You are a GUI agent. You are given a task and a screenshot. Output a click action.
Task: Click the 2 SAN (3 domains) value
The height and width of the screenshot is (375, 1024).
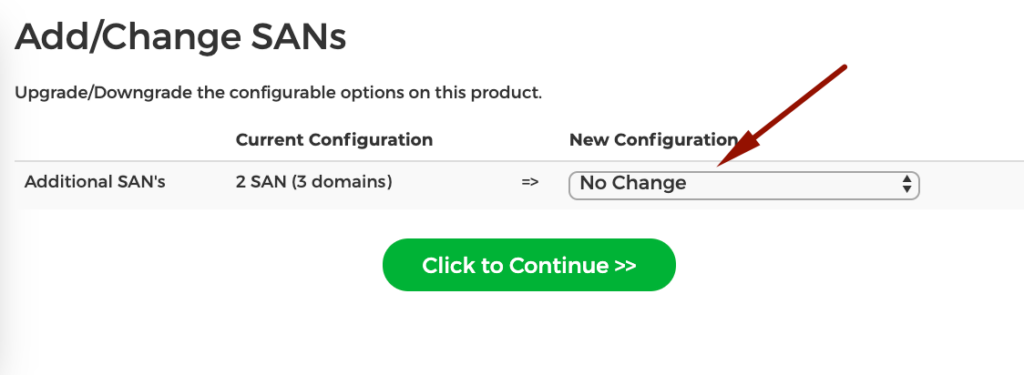(x=313, y=182)
